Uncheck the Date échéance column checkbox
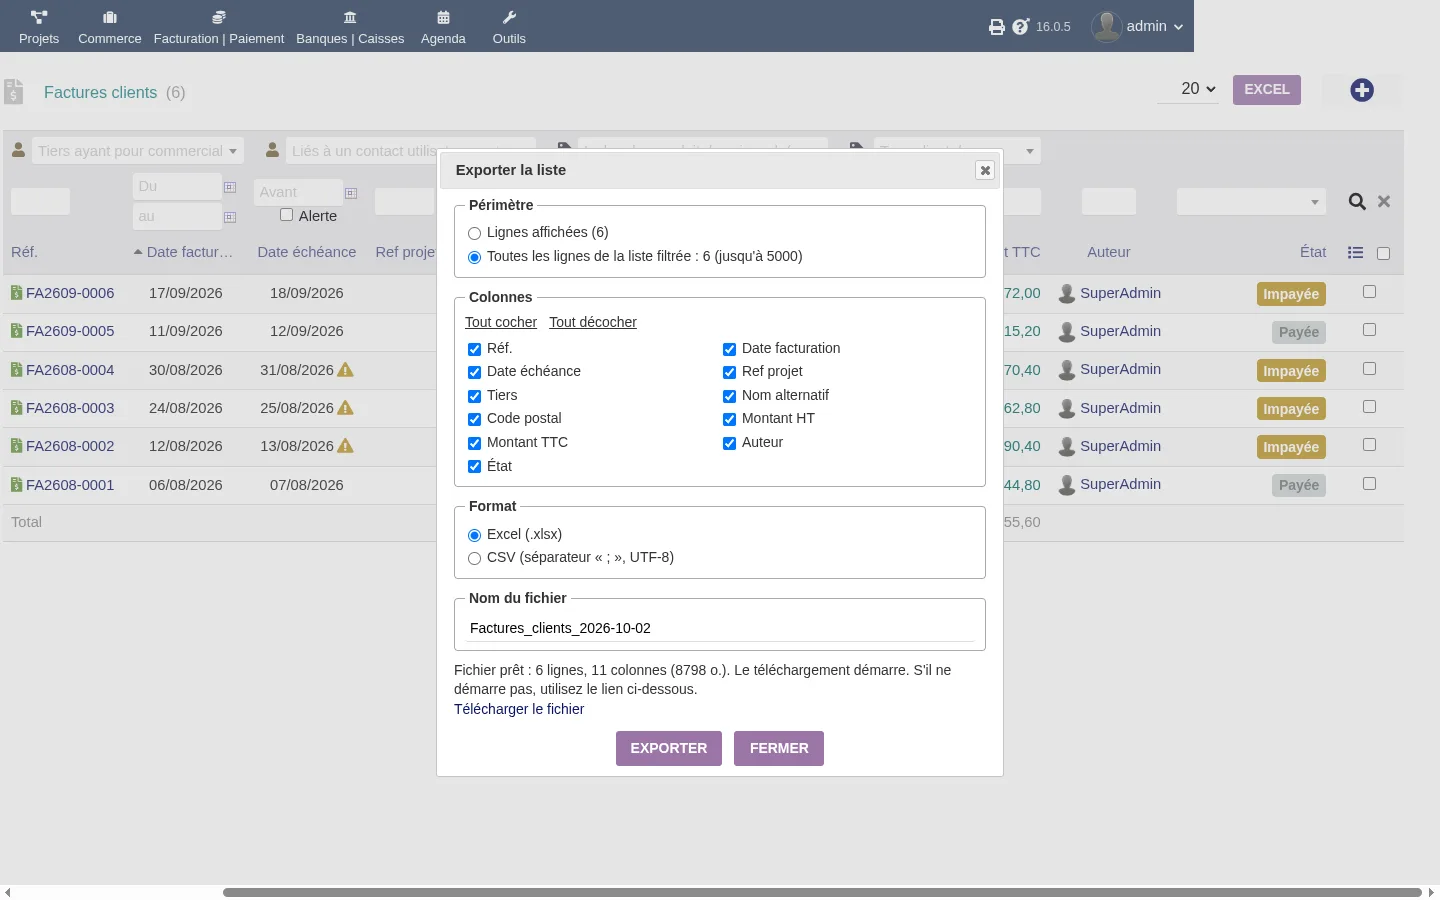The width and height of the screenshot is (1440, 900). point(475,372)
